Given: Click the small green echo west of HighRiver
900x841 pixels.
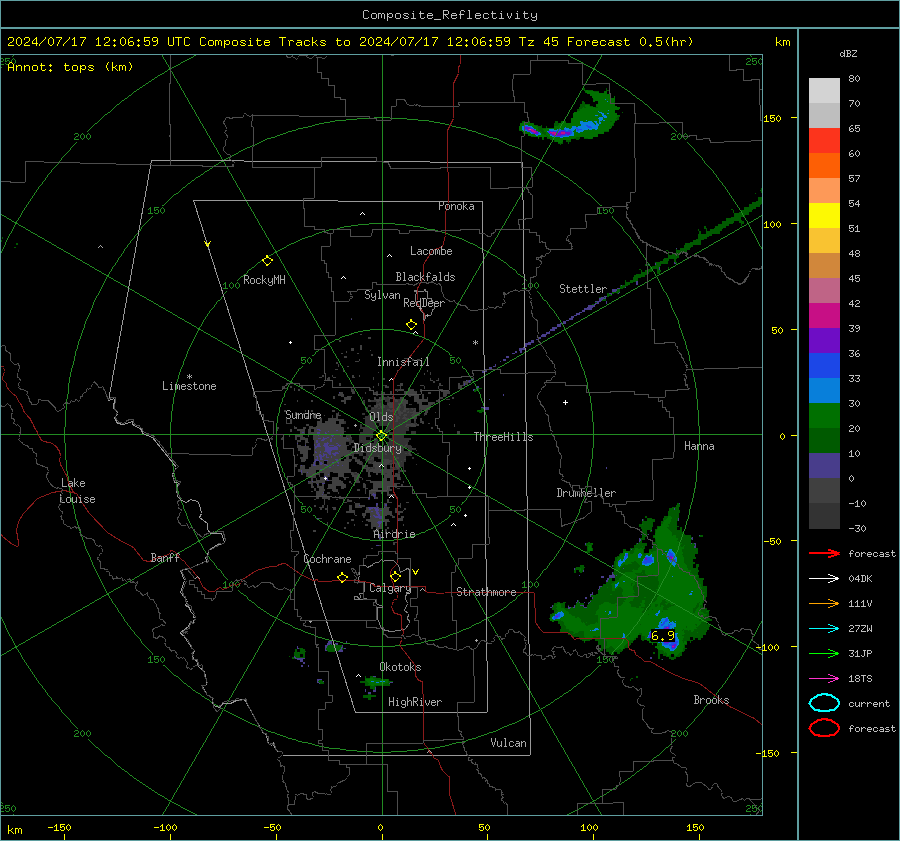Looking at the screenshot, I should click(376, 683).
